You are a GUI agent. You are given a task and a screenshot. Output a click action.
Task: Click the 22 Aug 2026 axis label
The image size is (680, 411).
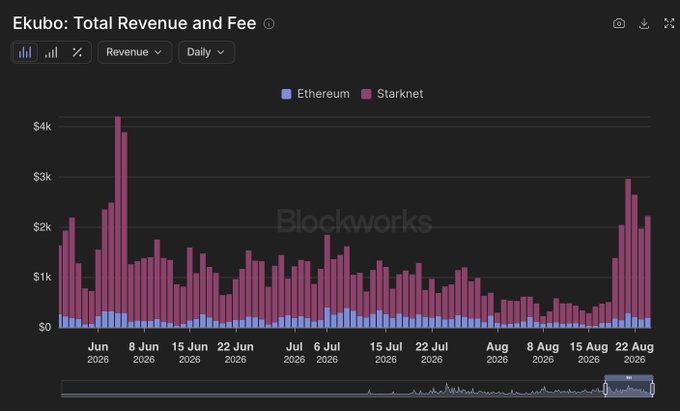point(634,353)
